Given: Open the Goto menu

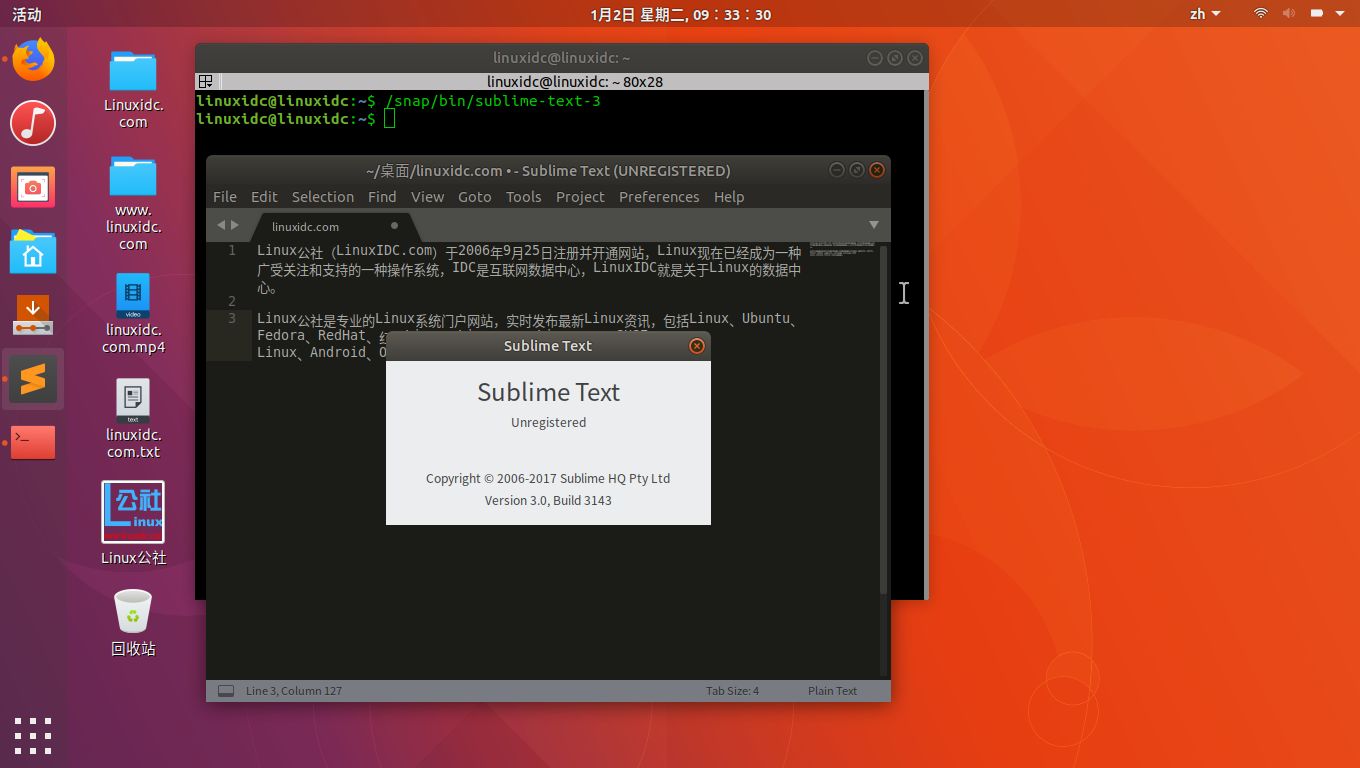Looking at the screenshot, I should [x=474, y=197].
